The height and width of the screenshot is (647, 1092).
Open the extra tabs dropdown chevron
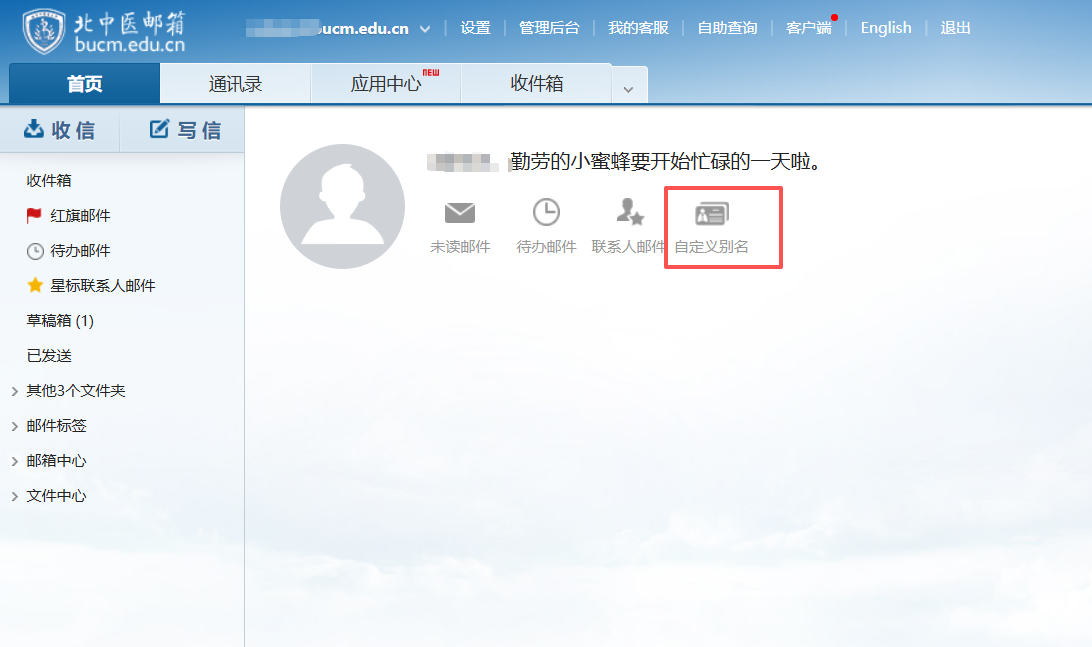click(x=628, y=88)
